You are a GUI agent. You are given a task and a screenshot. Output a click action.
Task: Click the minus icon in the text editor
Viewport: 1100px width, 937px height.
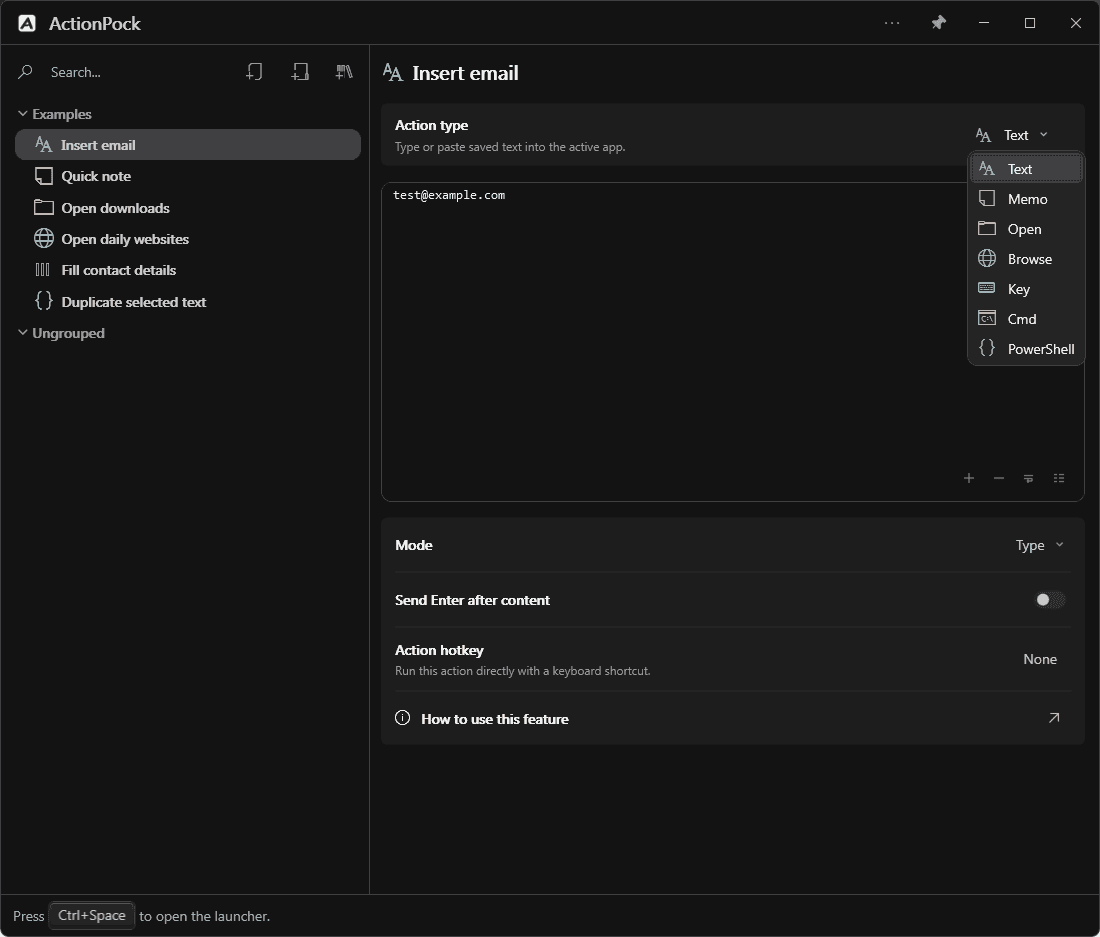pyautogui.click(x=999, y=478)
